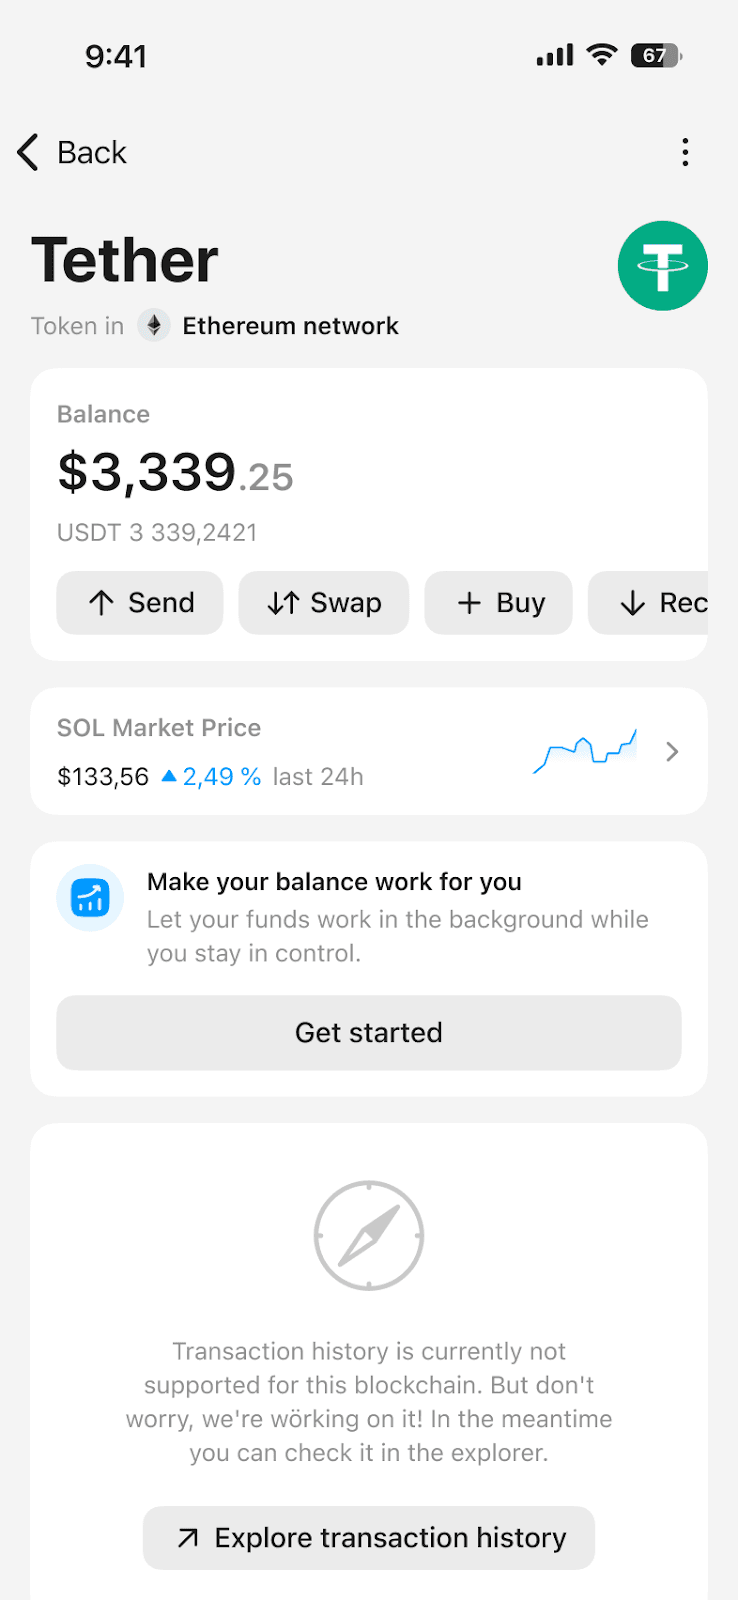Tap the Buy button

(498, 603)
